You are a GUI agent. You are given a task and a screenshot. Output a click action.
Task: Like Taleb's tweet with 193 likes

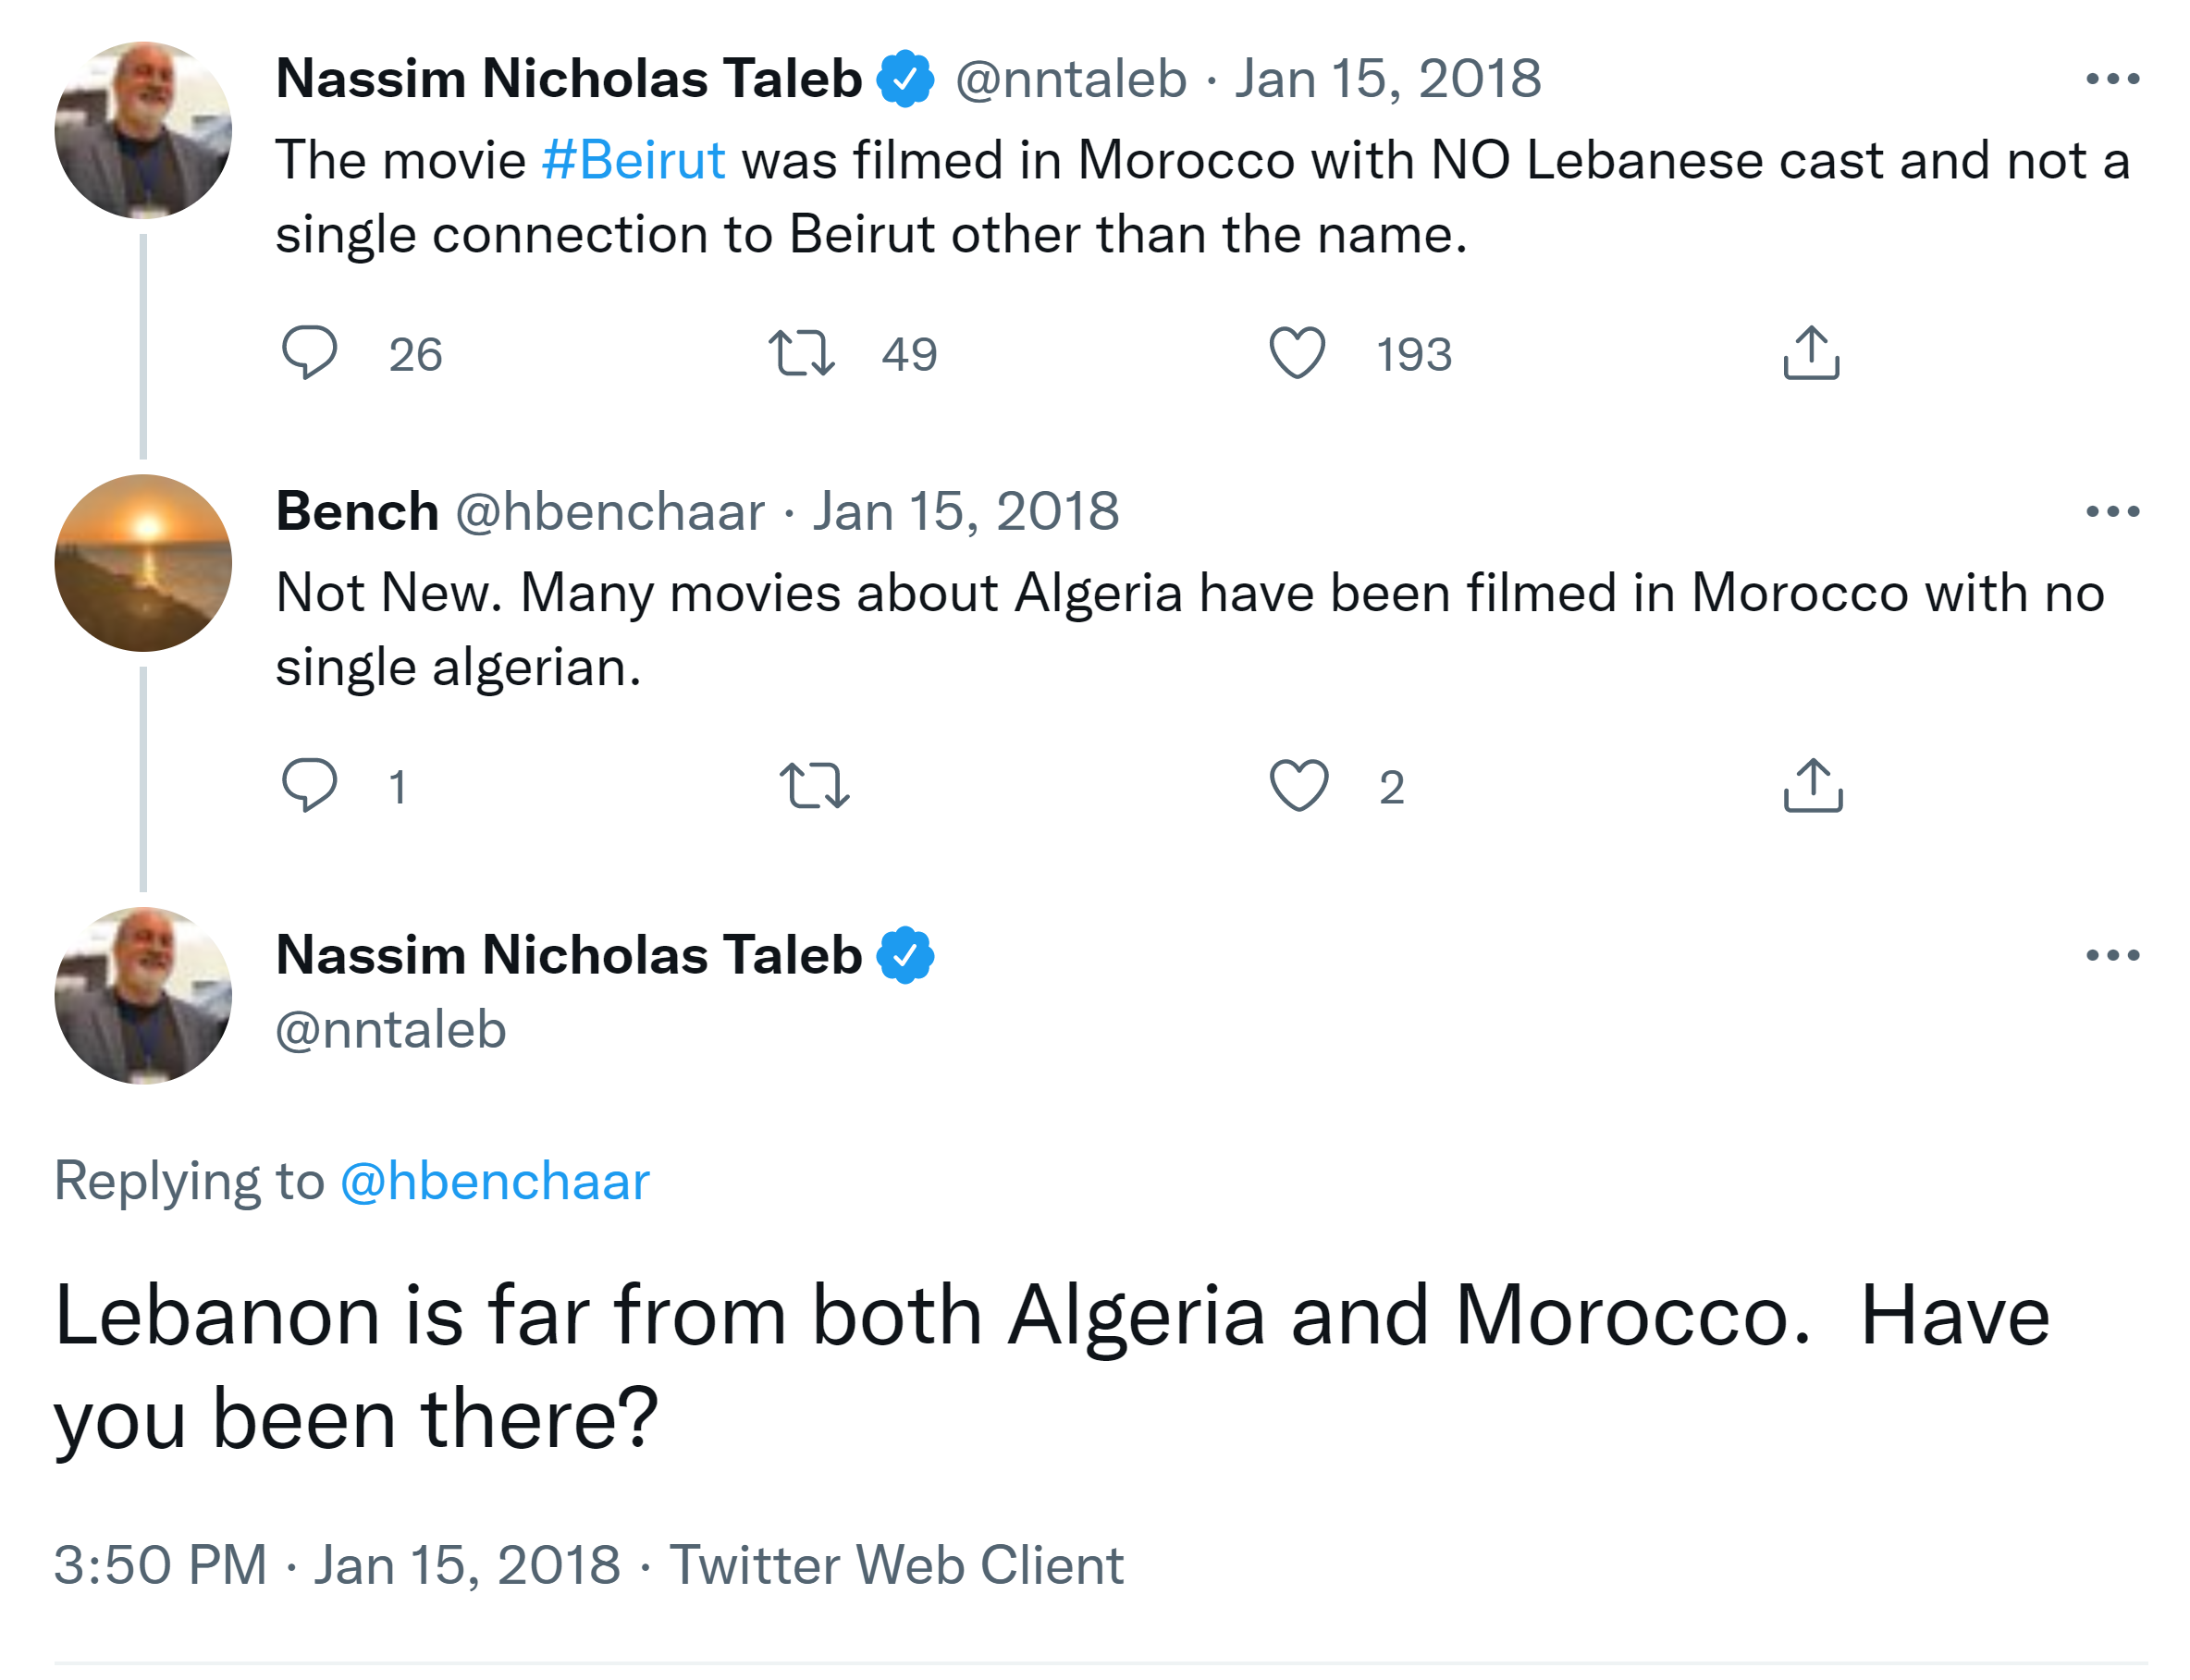[1297, 353]
